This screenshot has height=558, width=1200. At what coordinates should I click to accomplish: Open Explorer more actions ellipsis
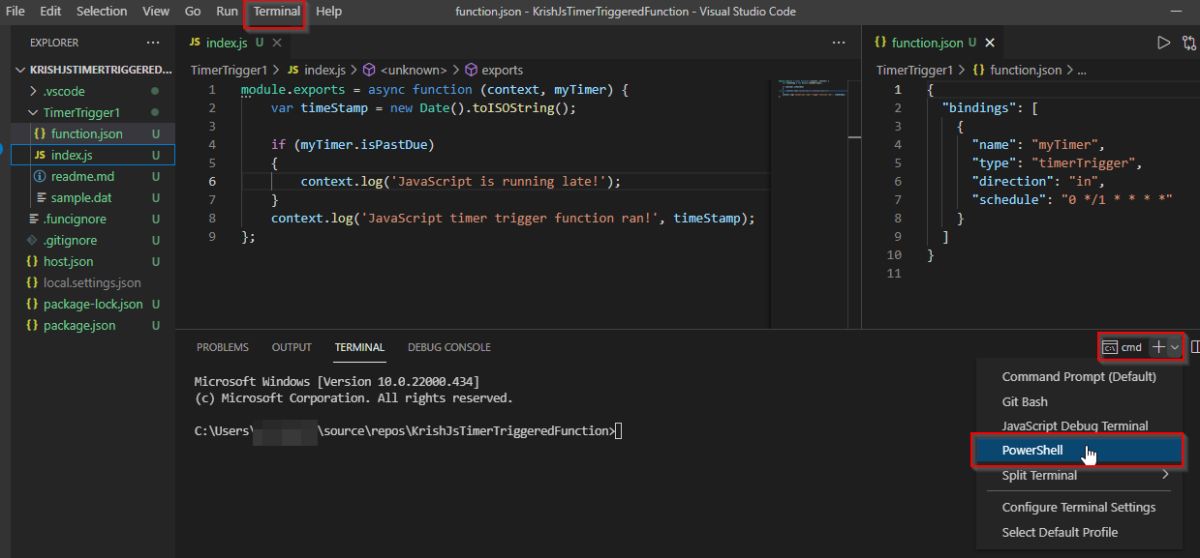[x=152, y=43]
